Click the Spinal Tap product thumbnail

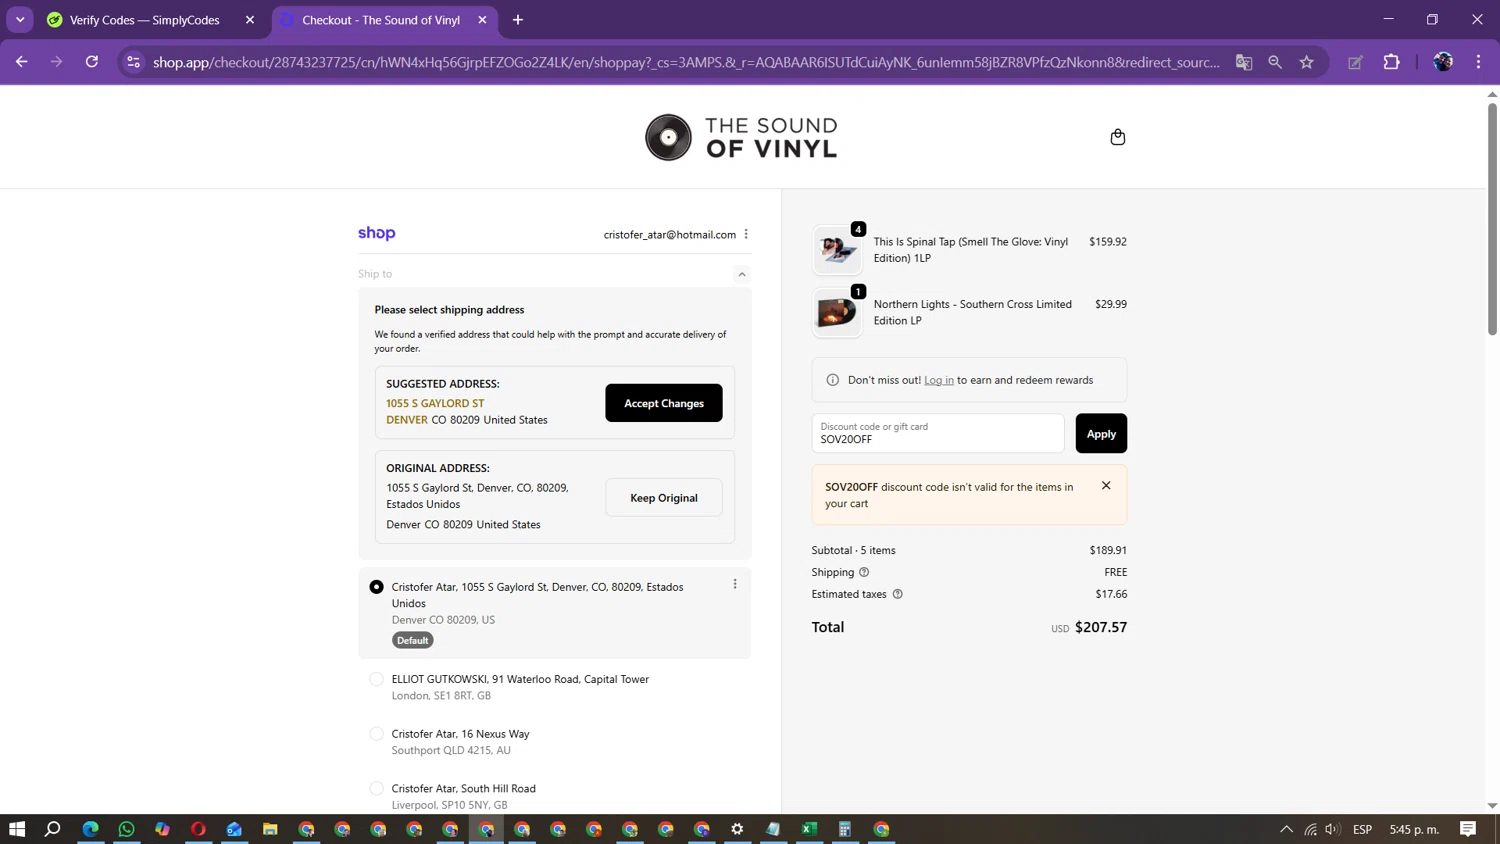pos(837,250)
